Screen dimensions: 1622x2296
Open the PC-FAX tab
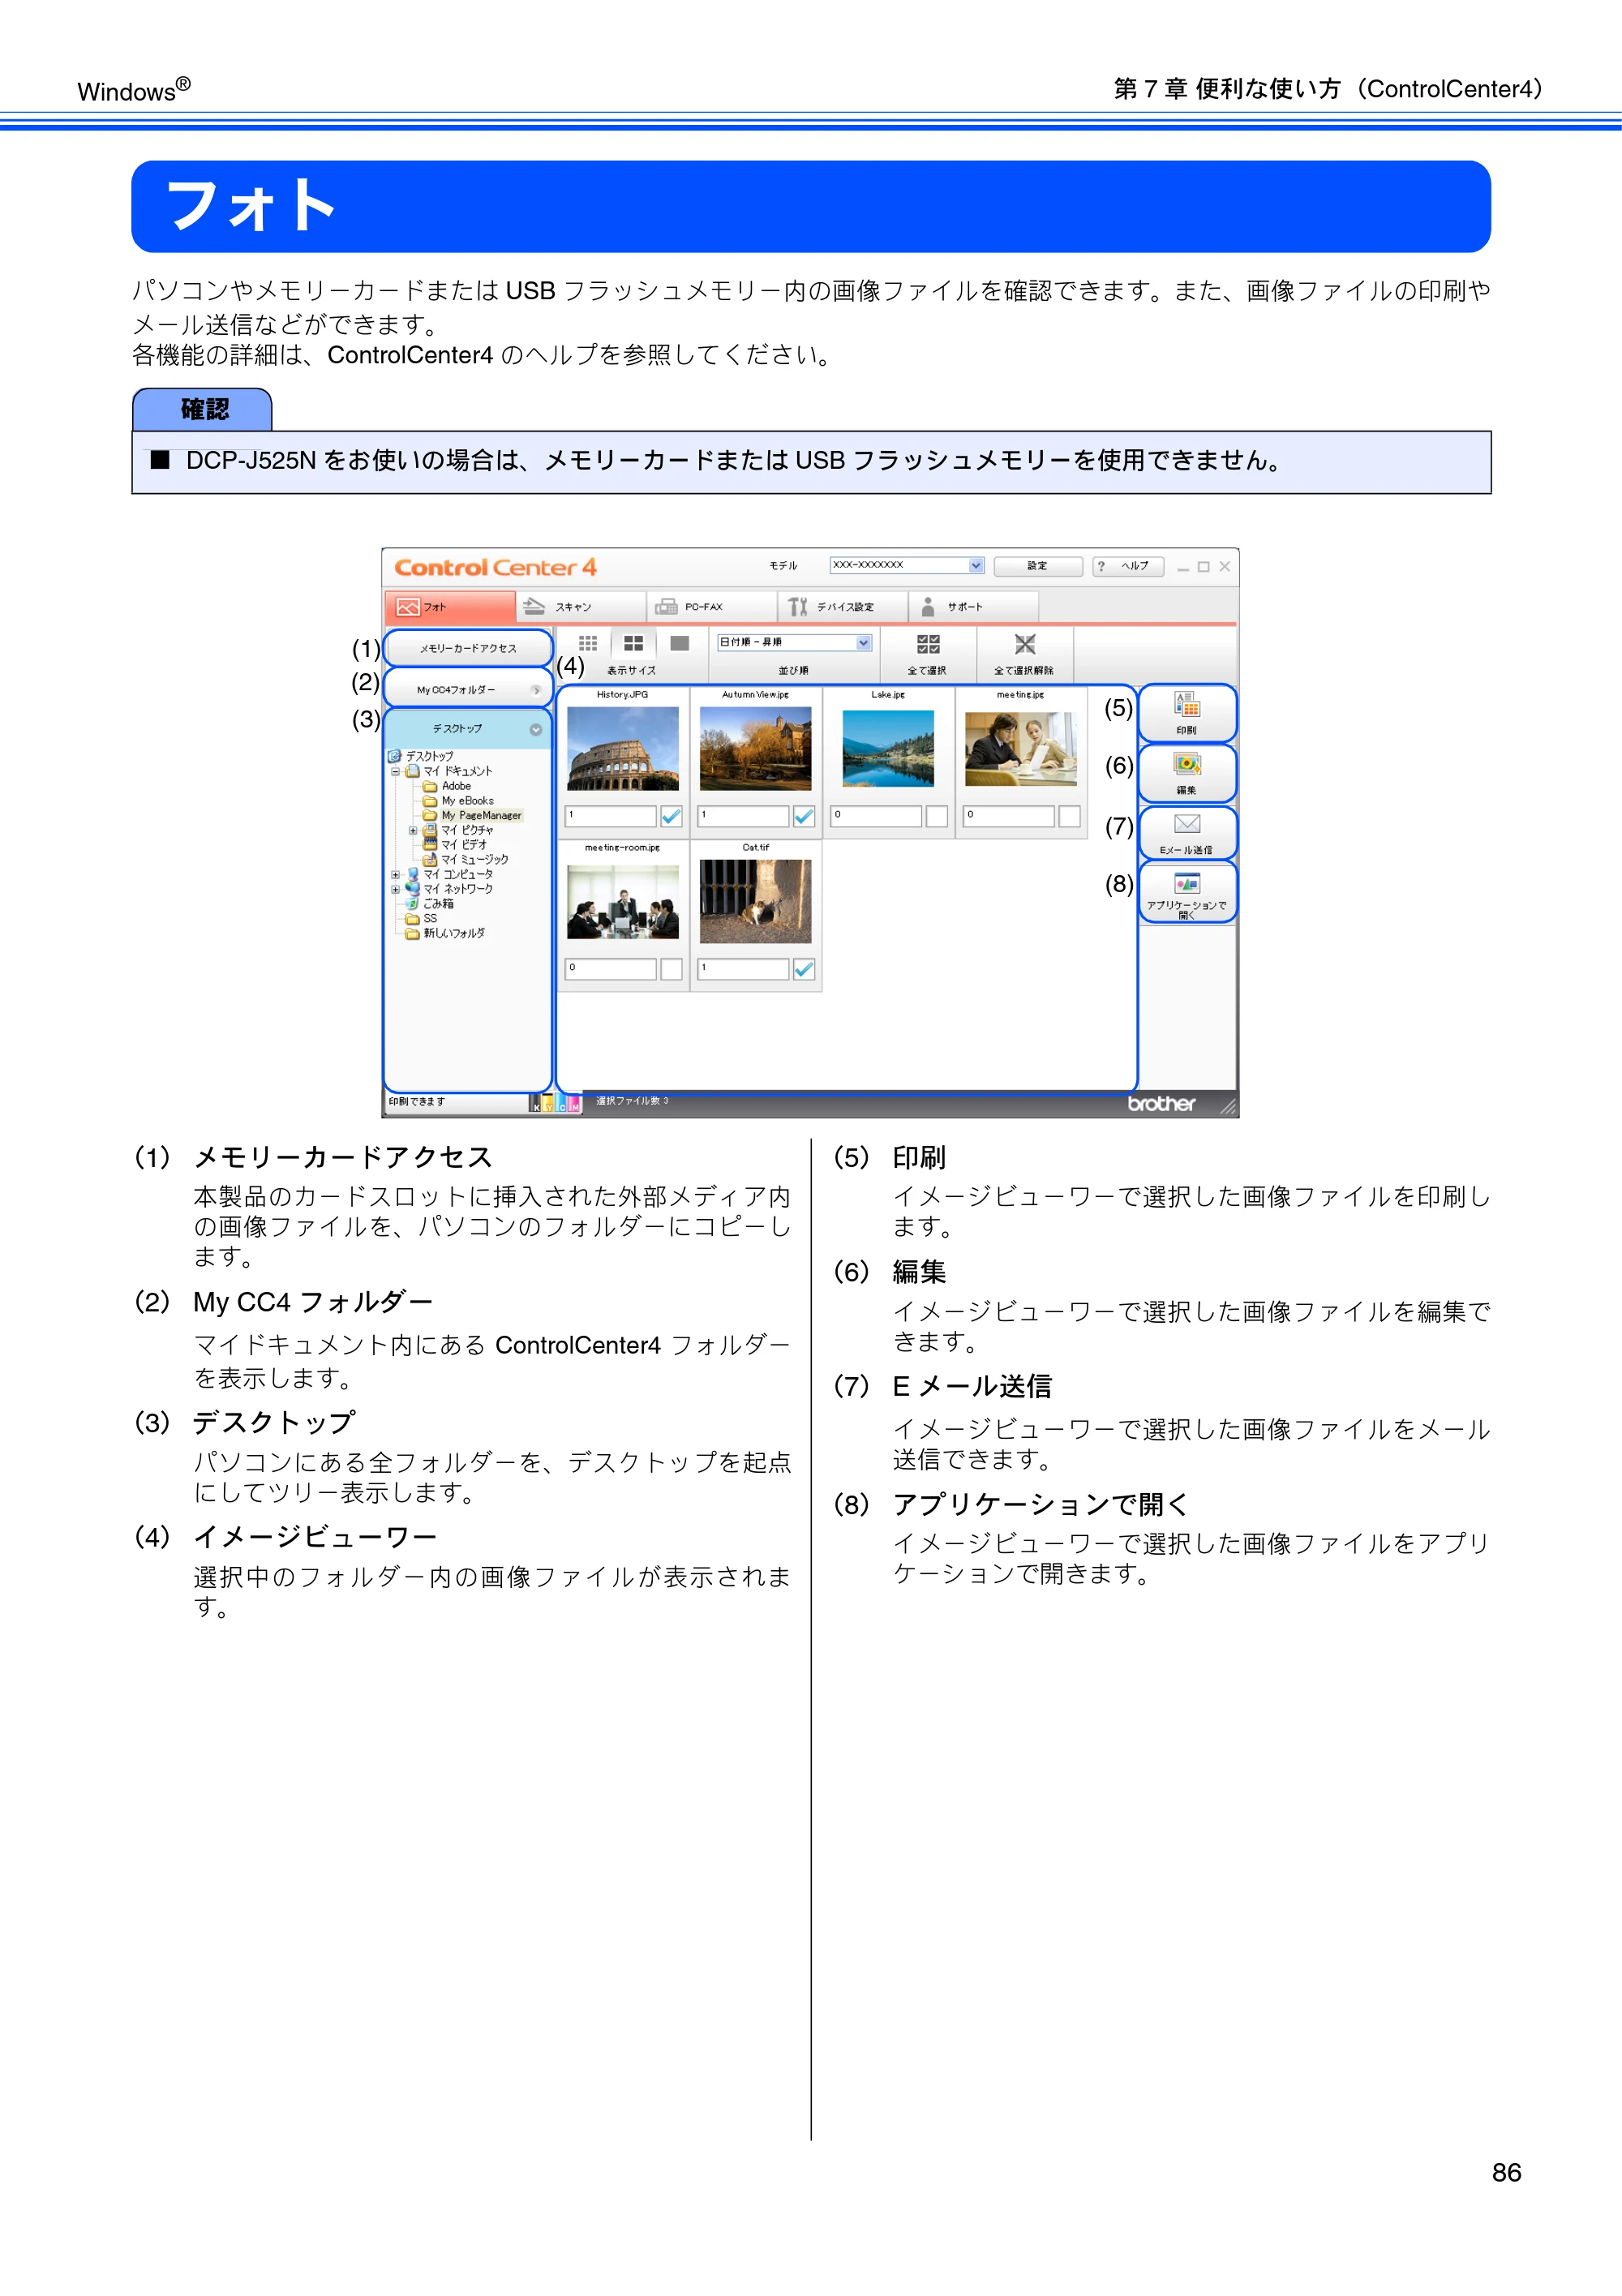click(x=712, y=606)
